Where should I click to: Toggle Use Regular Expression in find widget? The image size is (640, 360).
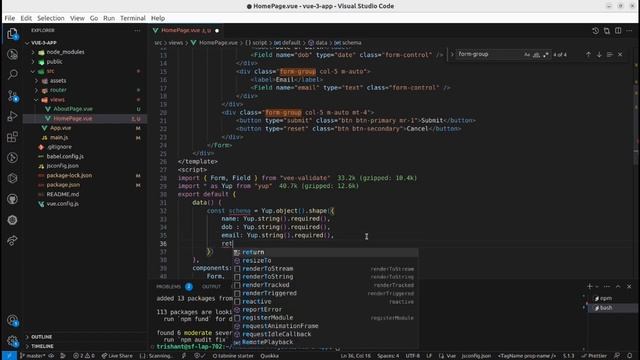(x=546, y=54)
